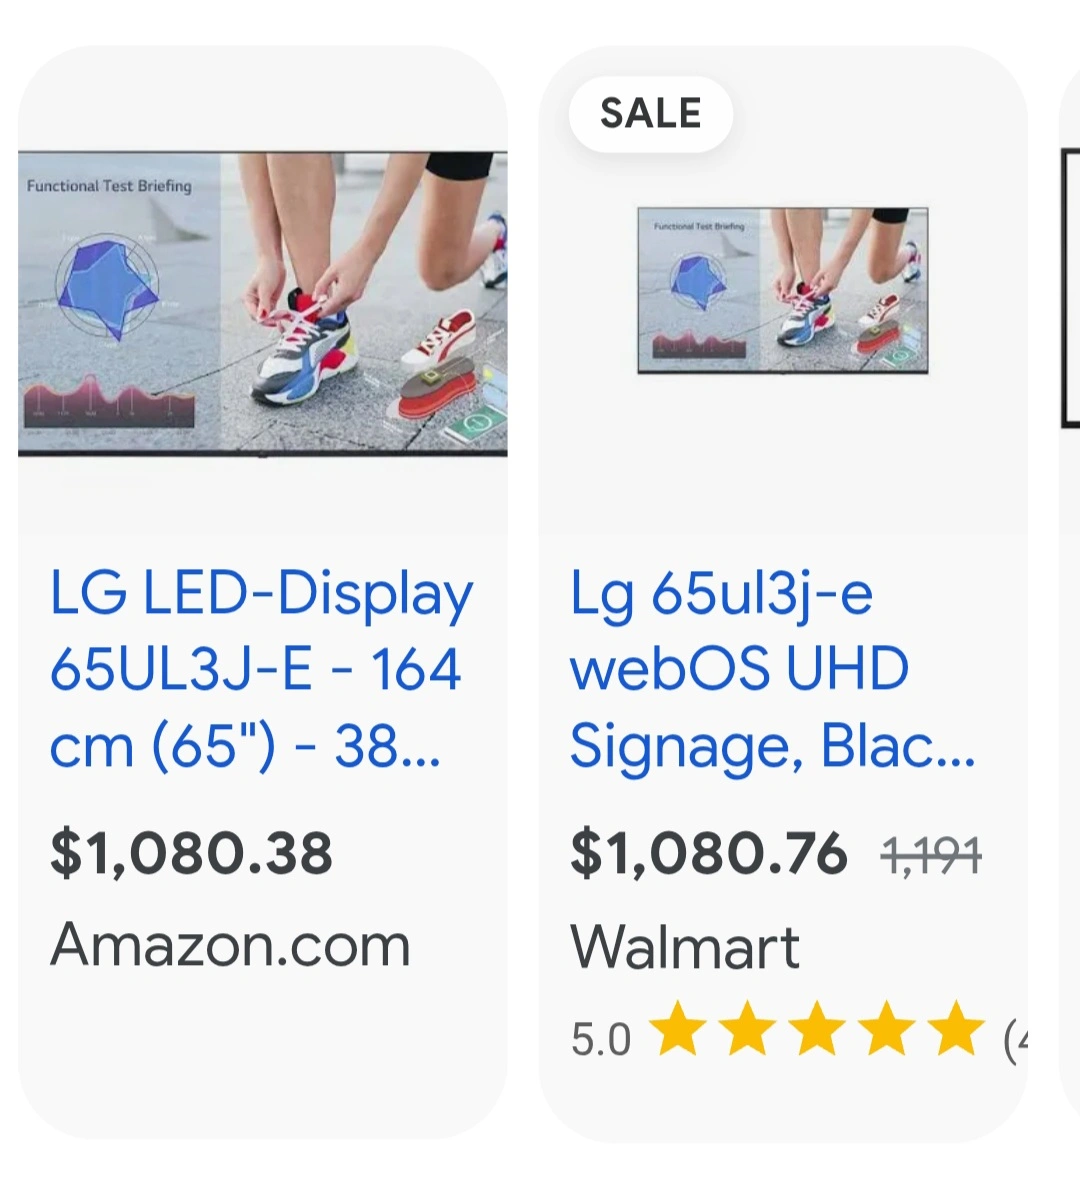The image size is (1080, 1184).
Task: Click the 5.0 rating number
Action: pos(600,1040)
